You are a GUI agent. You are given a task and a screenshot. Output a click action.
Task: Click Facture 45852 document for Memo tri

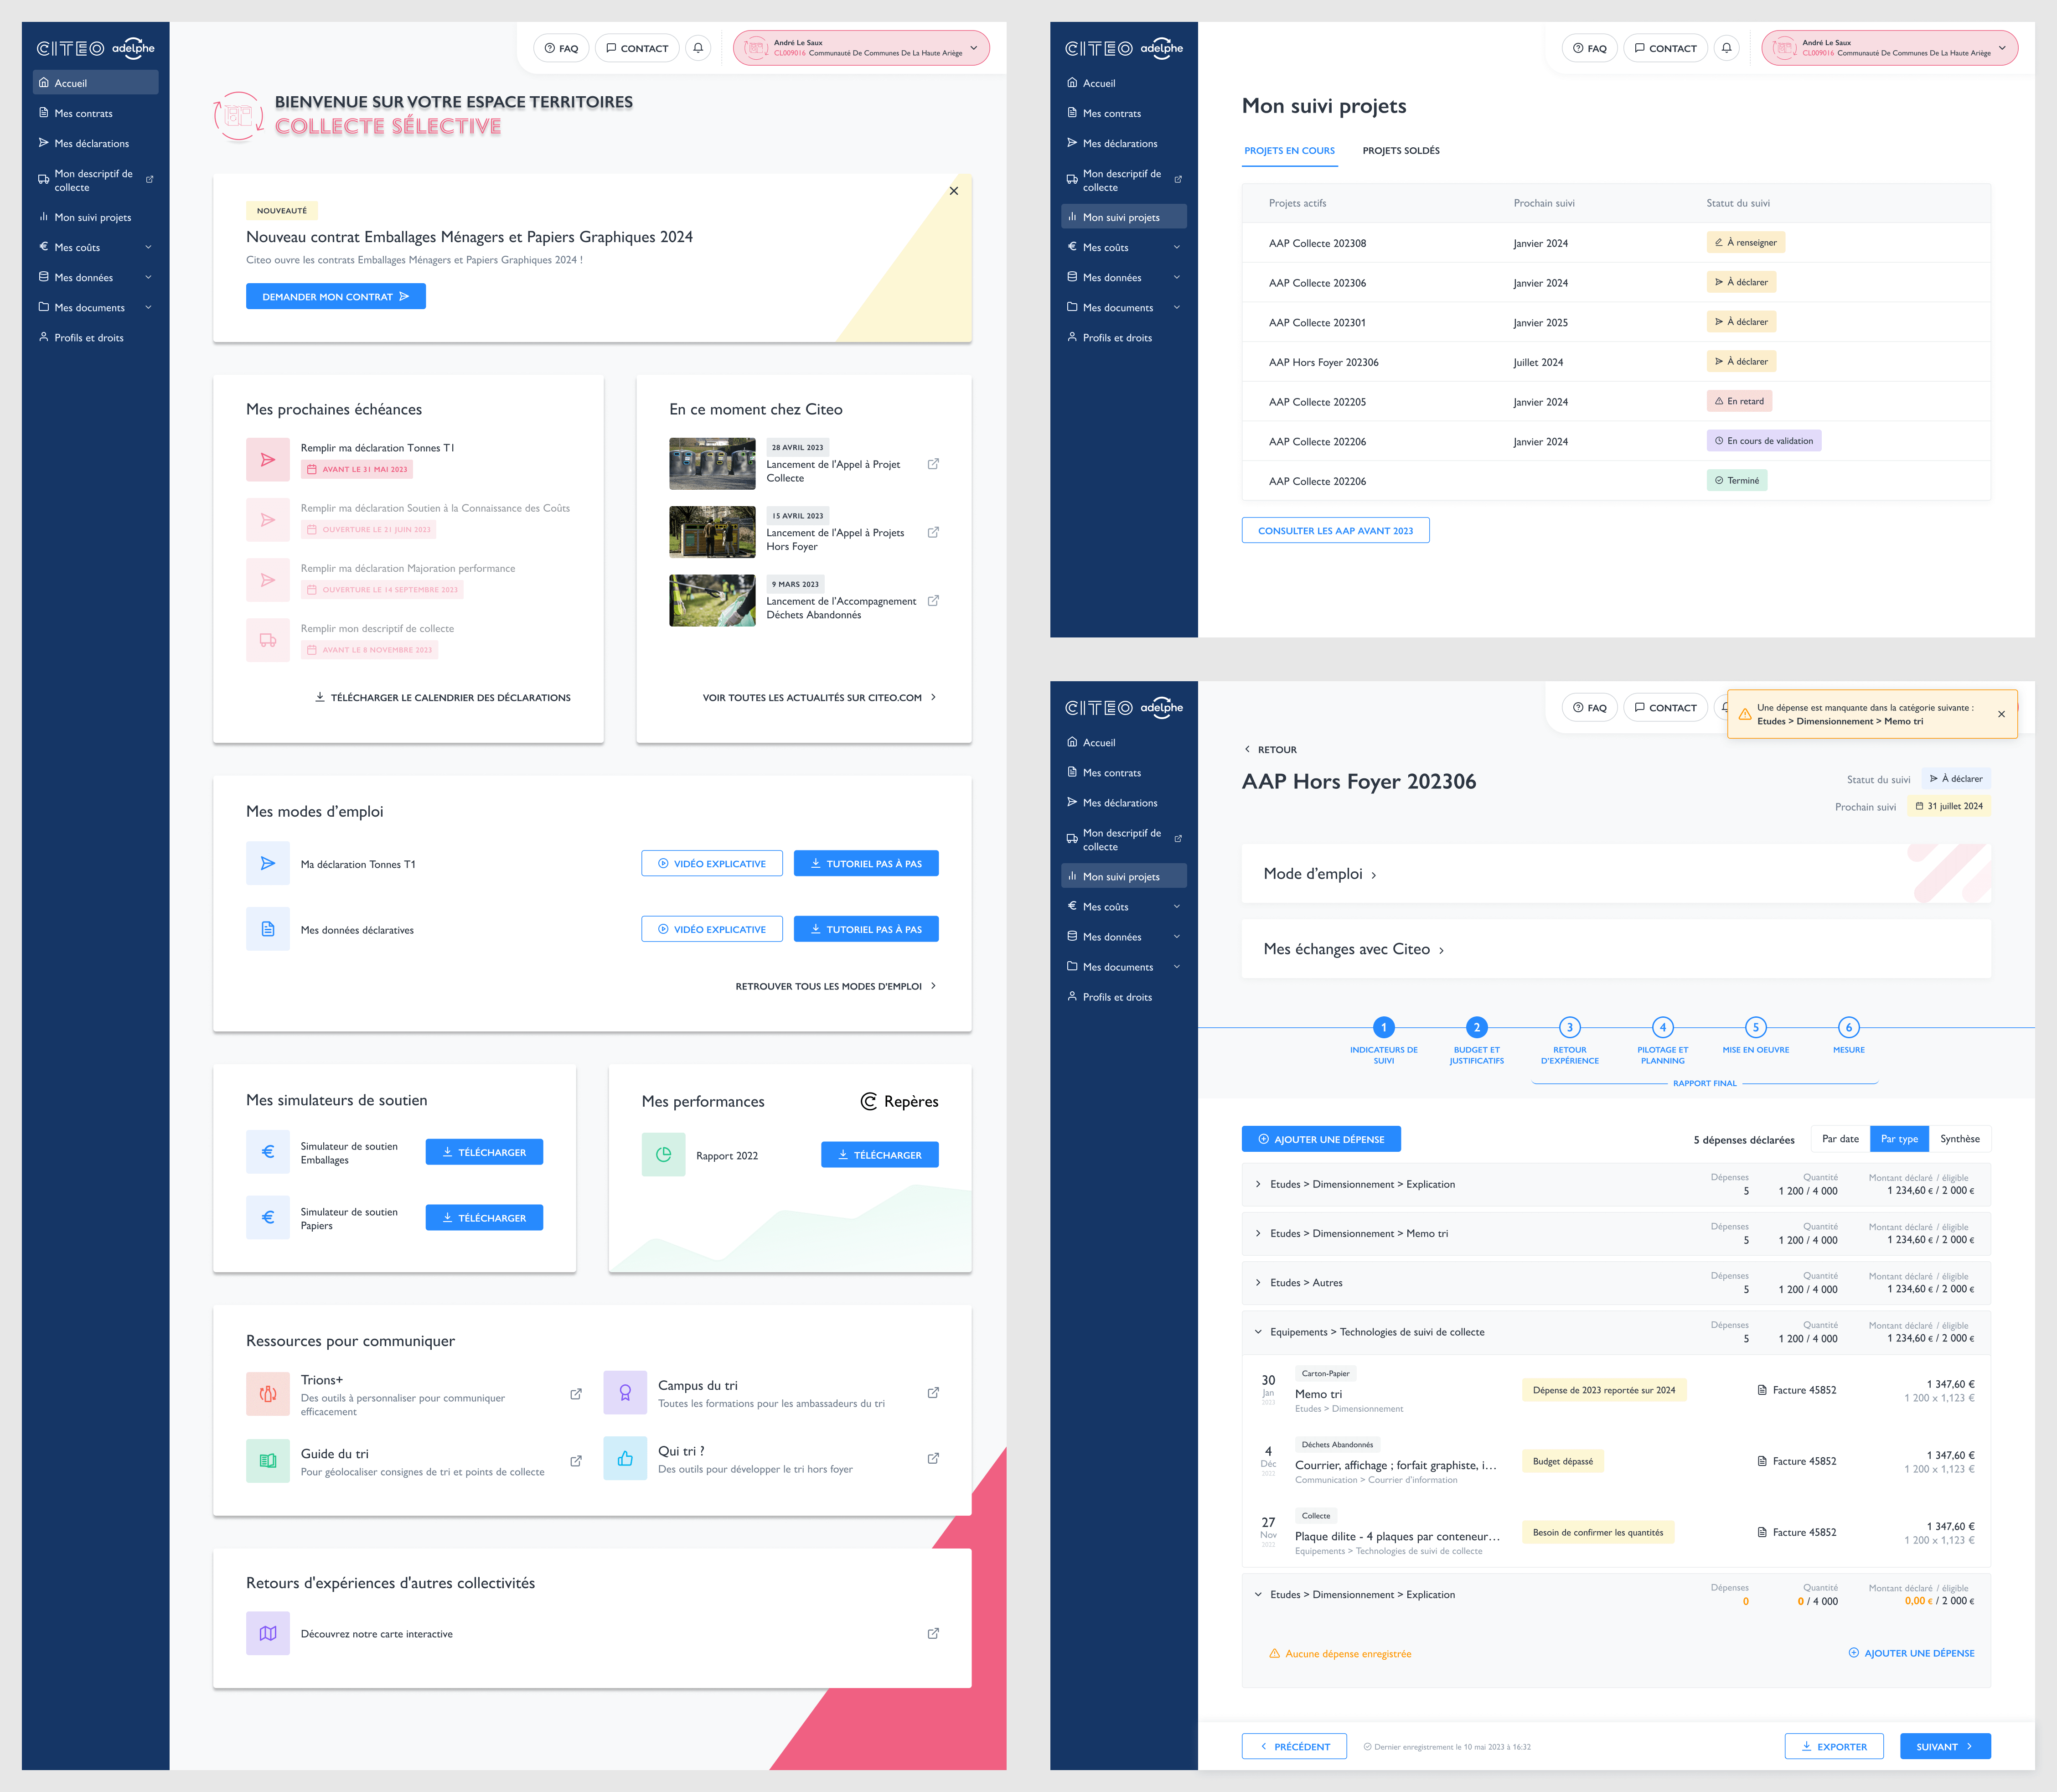[x=1797, y=1390]
